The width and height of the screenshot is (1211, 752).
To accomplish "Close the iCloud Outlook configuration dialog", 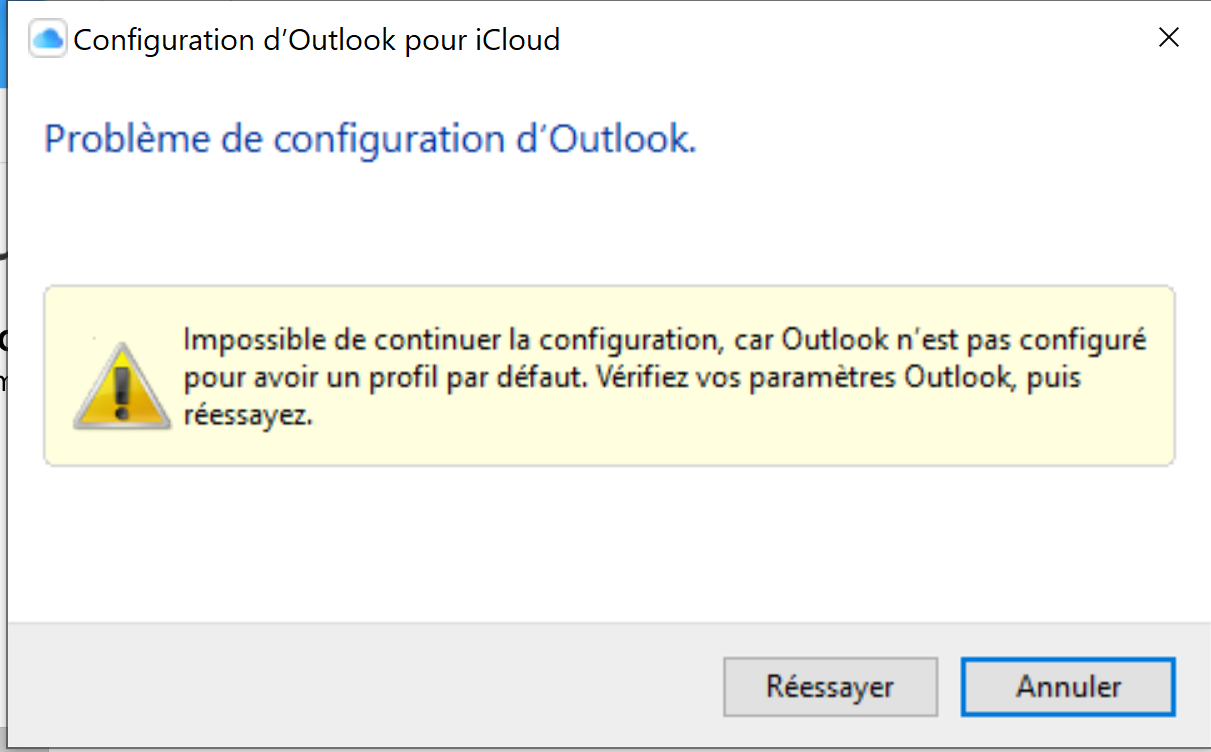I will click(x=1167, y=39).
